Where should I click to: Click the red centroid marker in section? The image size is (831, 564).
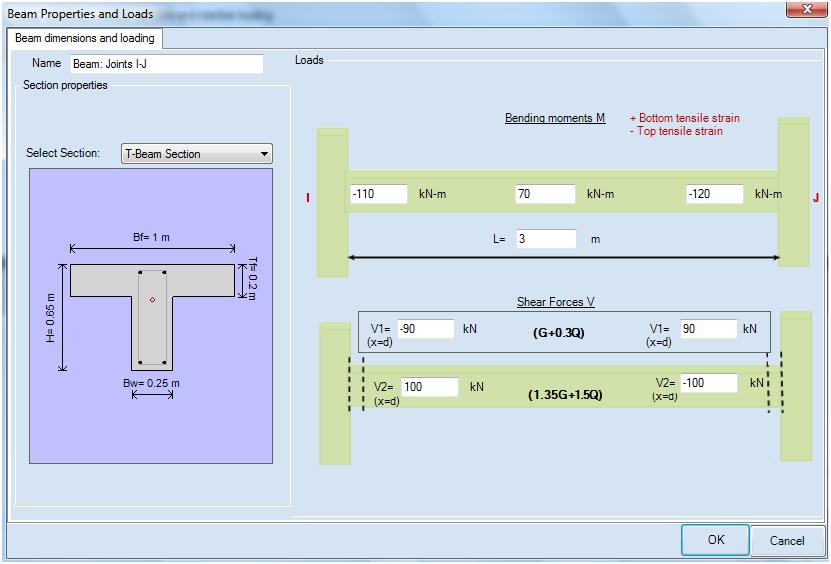(x=152, y=299)
